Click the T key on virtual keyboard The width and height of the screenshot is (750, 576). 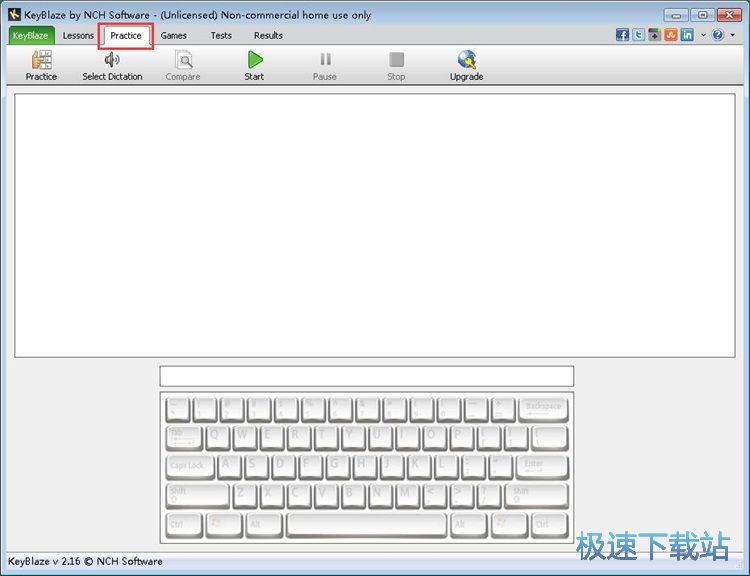click(326, 437)
